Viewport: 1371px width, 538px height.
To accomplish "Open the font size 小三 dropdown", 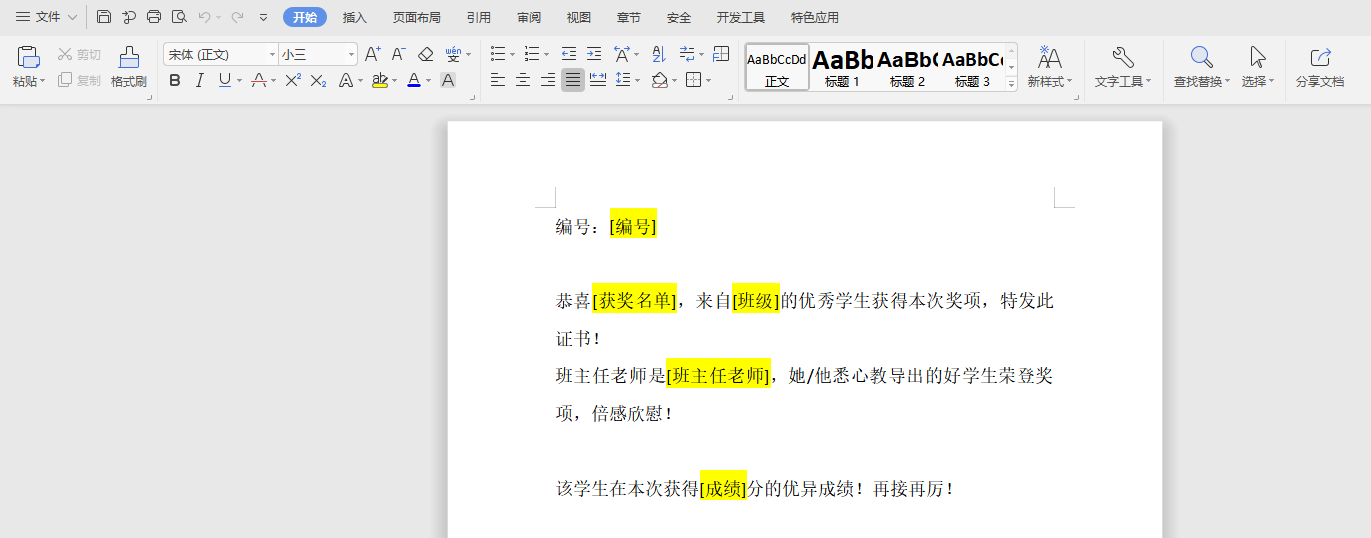I will click(351, 55).
